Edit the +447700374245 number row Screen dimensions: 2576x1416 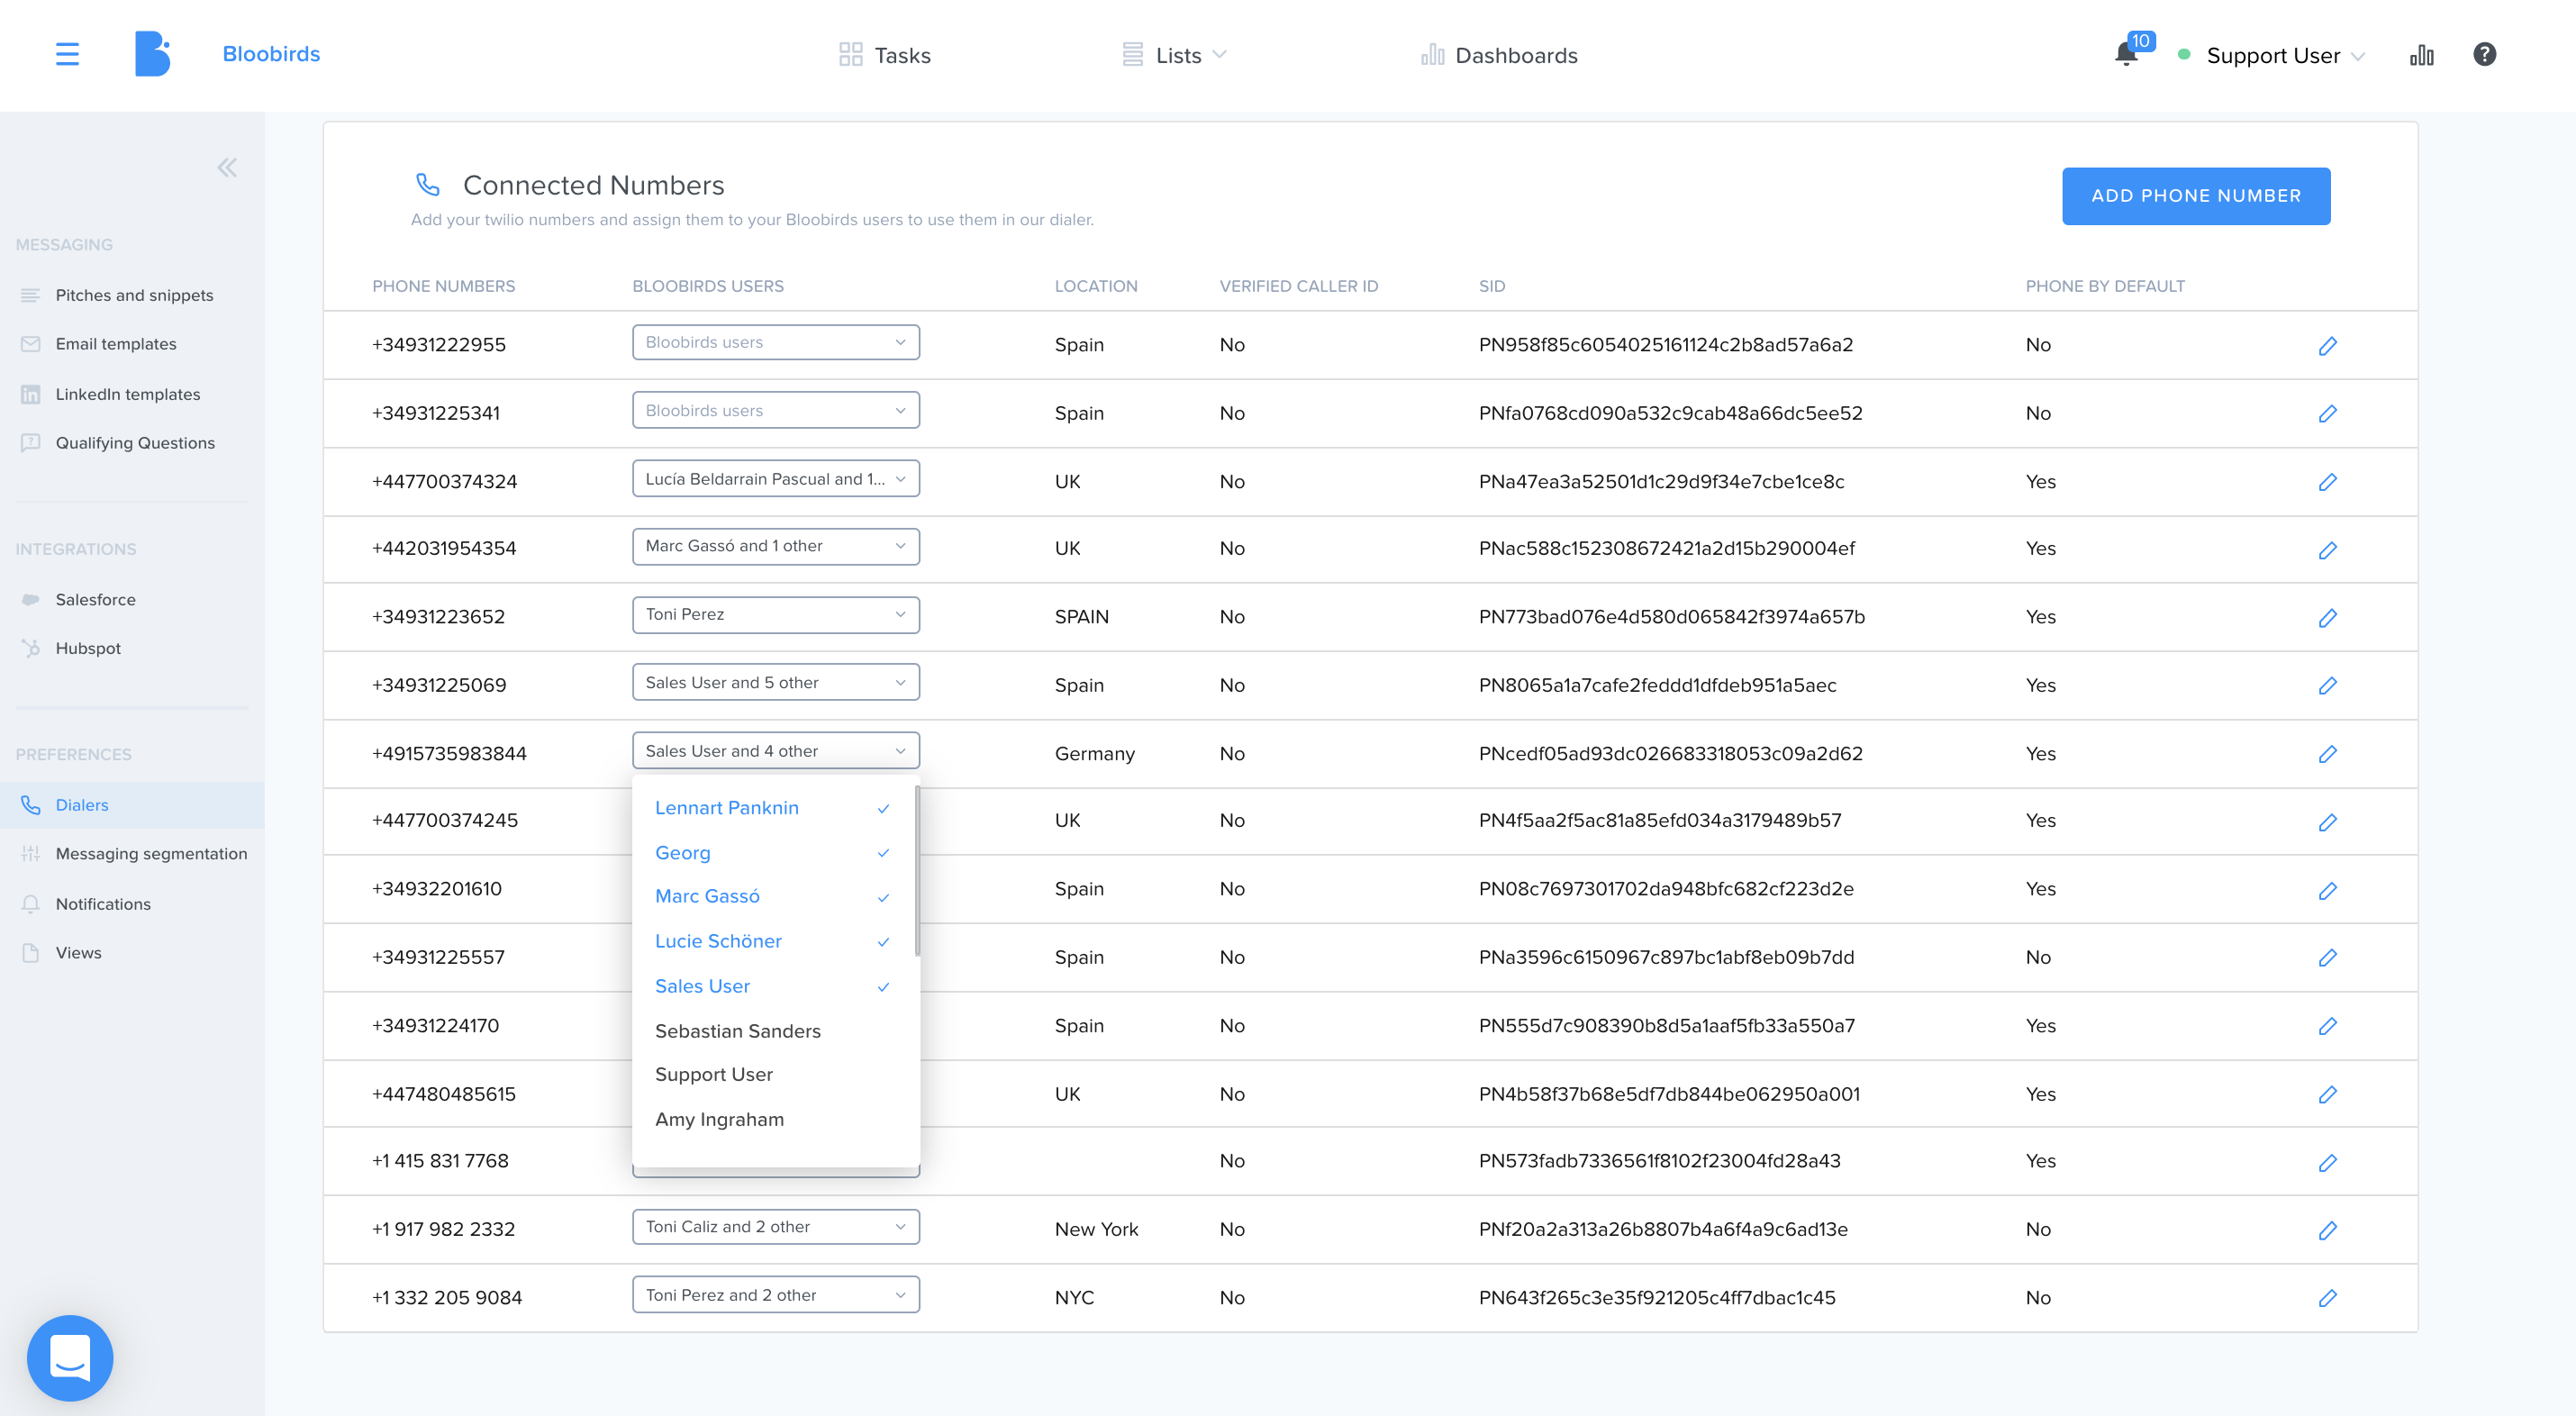2327,822
